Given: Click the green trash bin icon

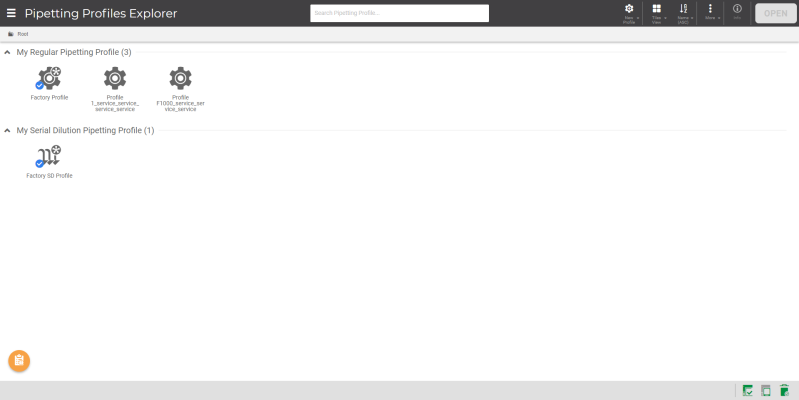Looking at the screenshot, I should [x=785, y=391].
